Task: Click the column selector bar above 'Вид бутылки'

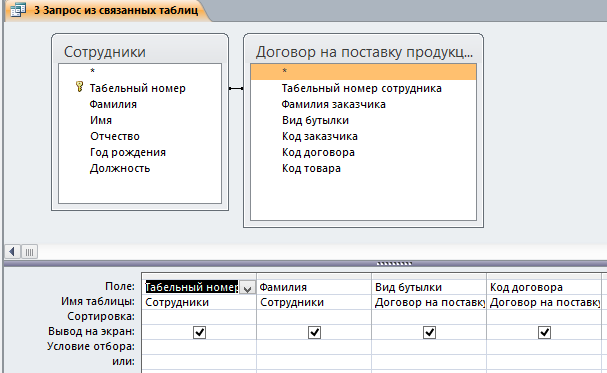Action: (x=429, y=276)
